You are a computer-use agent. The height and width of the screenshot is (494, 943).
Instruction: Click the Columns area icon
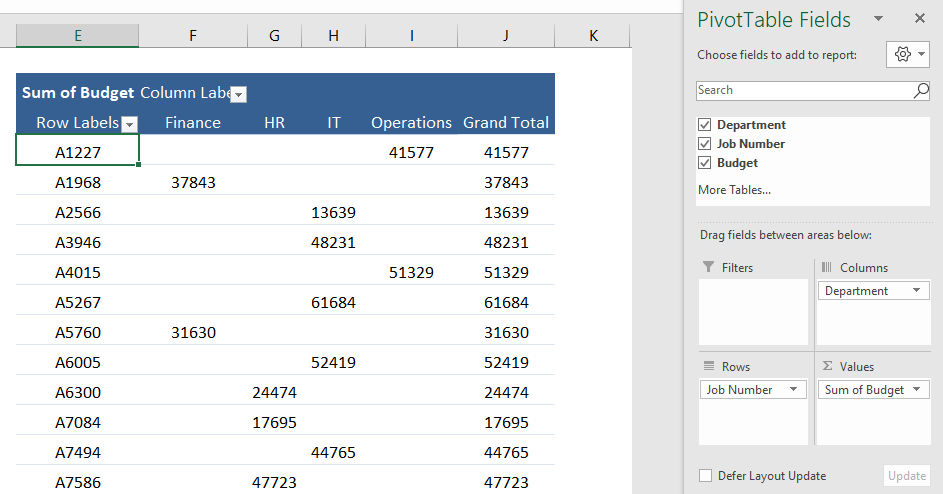(827, 267)
